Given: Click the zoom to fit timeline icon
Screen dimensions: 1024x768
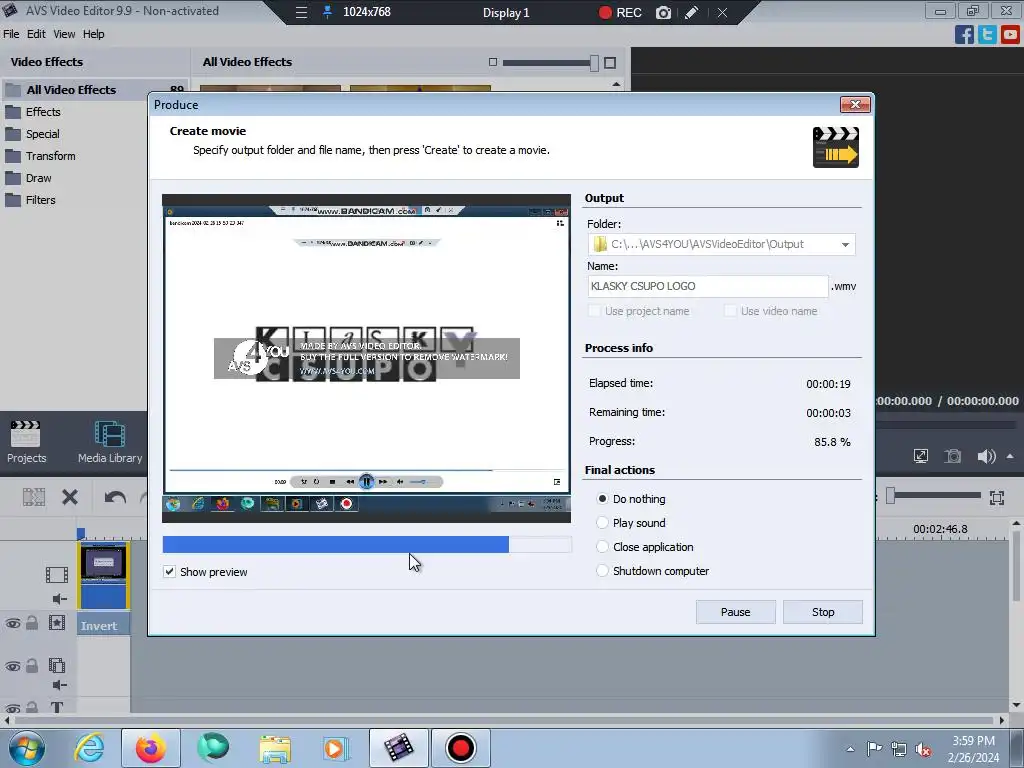Looking at the screenshot, I should pyautogui.click(x=997, y=498).
